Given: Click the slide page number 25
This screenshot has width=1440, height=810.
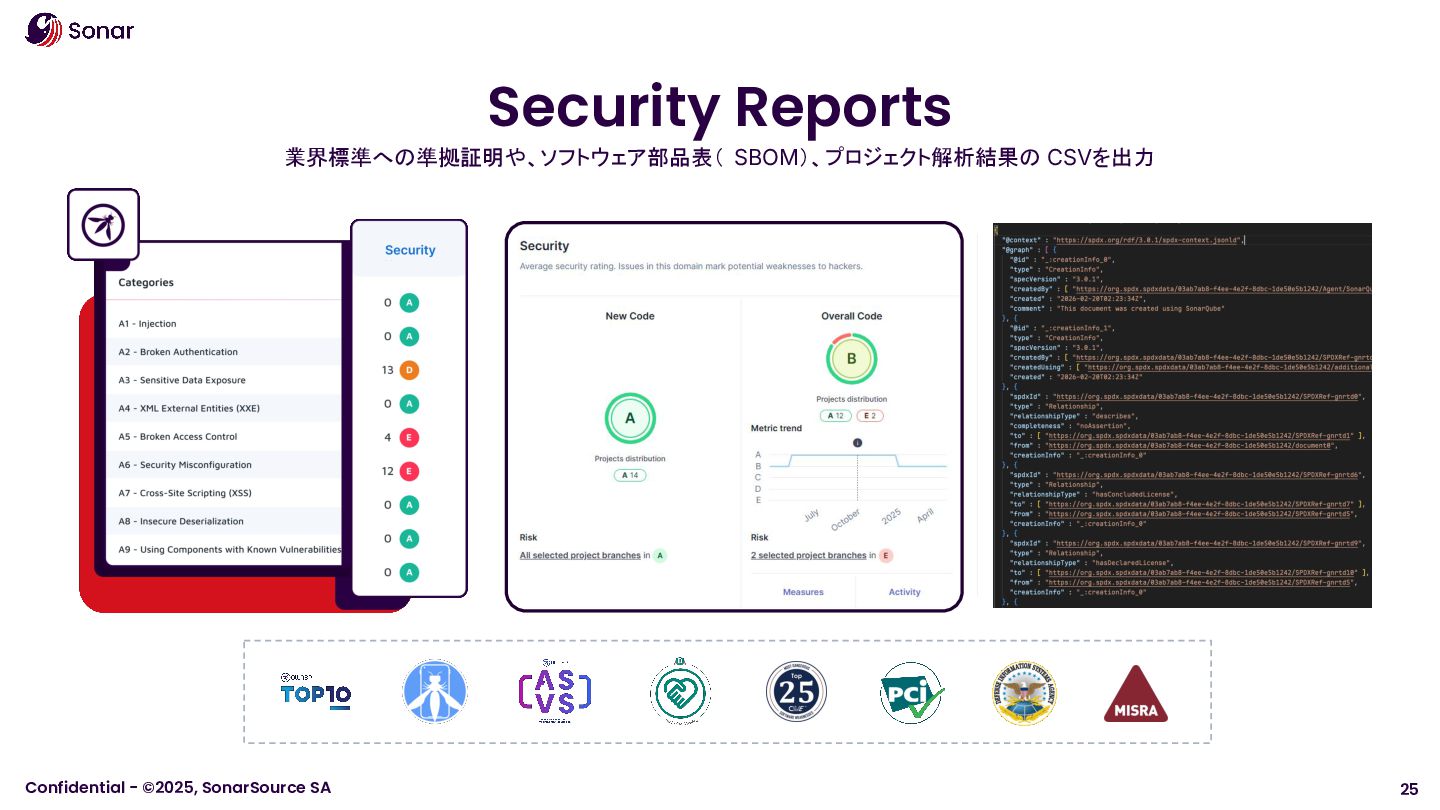Looking at the screenshot, I should click(1409, 788).
